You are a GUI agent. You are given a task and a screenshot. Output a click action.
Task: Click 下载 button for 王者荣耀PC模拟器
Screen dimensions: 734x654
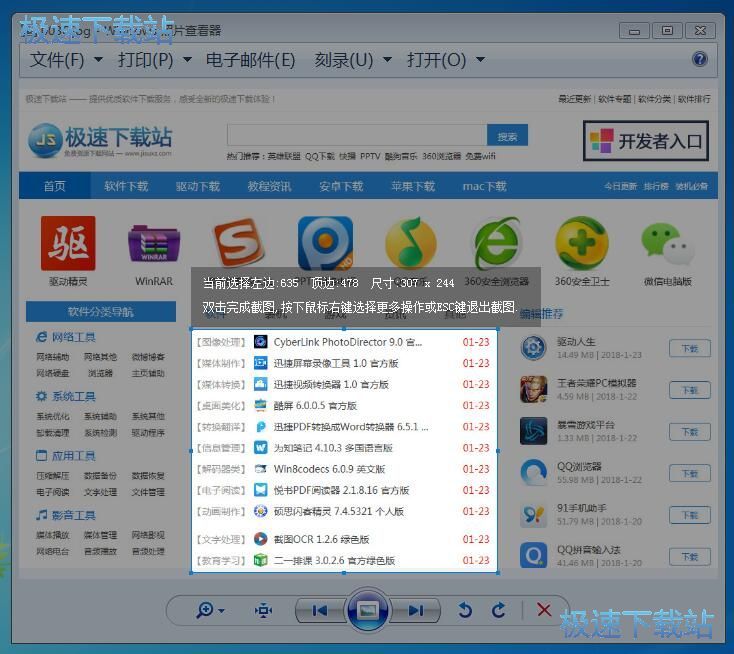coord(690,390)
